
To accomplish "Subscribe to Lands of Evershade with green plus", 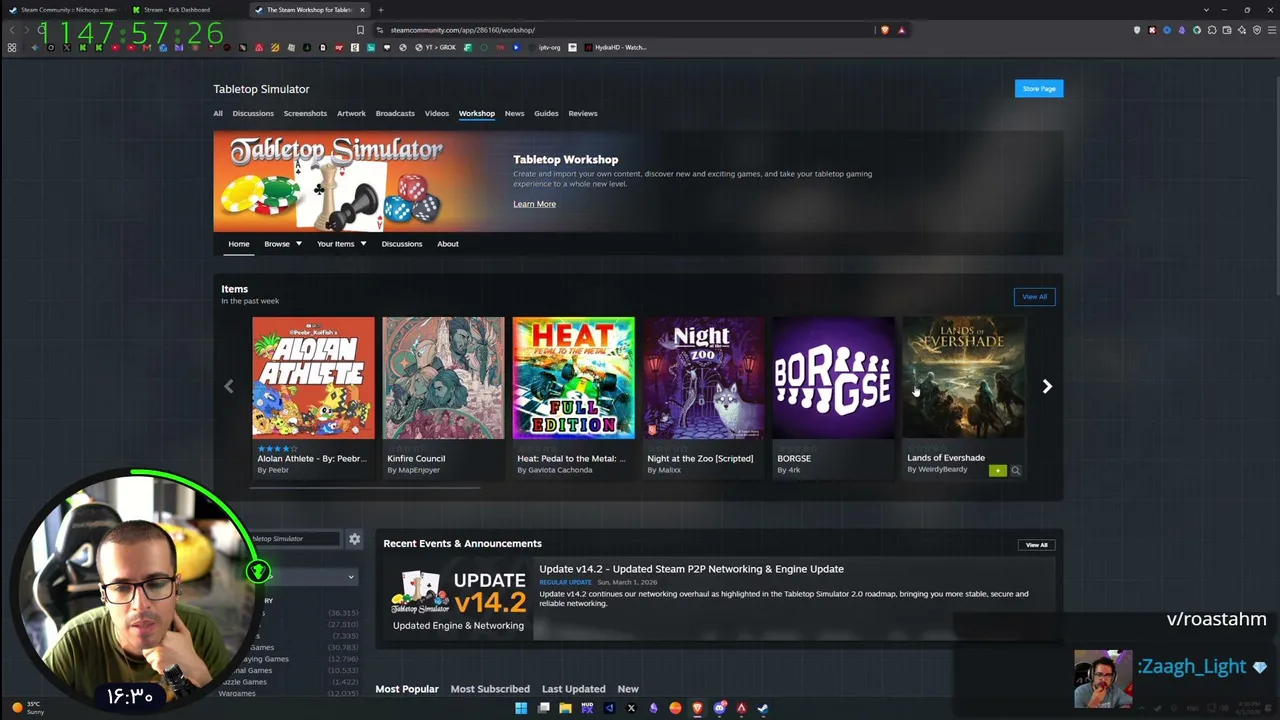I will 997,470.
